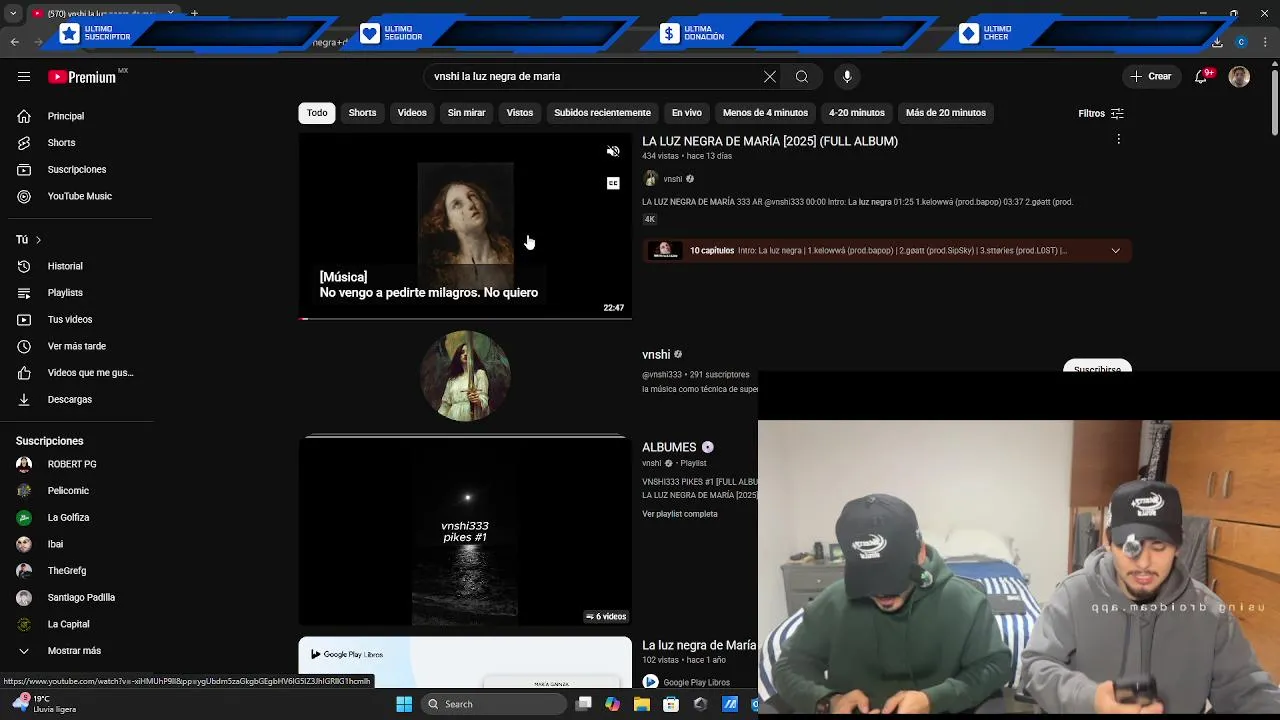
Task: Open File Explorer from the taskbar
Action: [642, 704]
